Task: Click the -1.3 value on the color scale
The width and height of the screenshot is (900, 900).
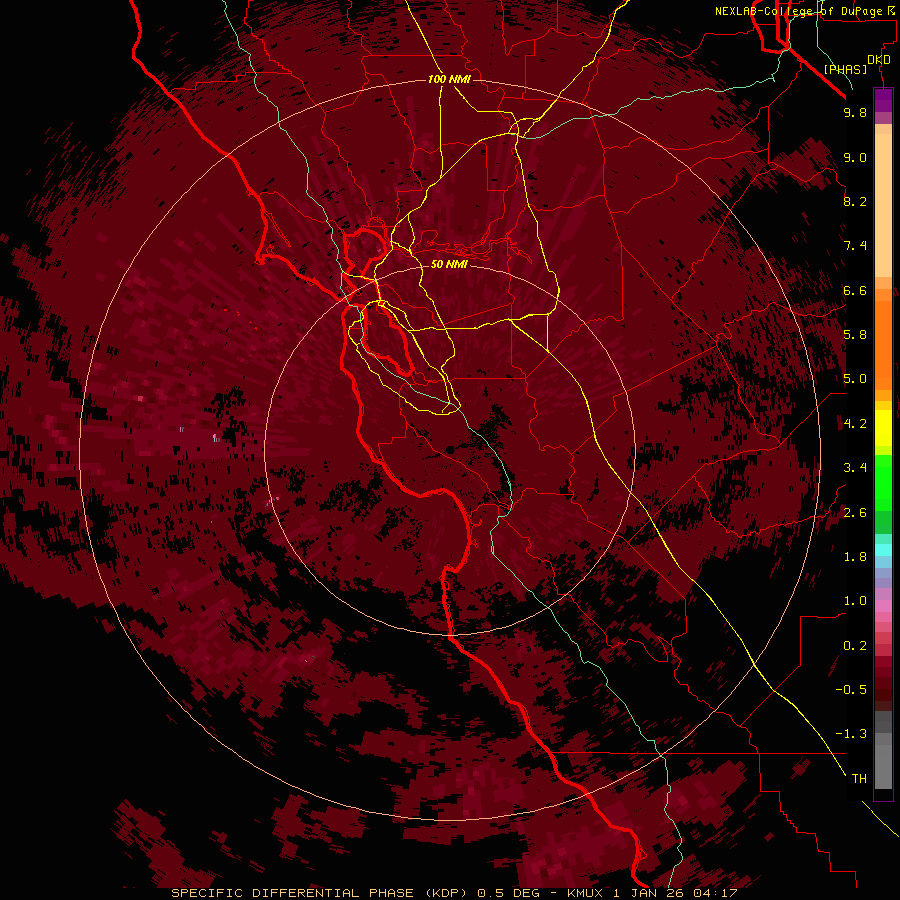Action: click(x=851, y=734)
